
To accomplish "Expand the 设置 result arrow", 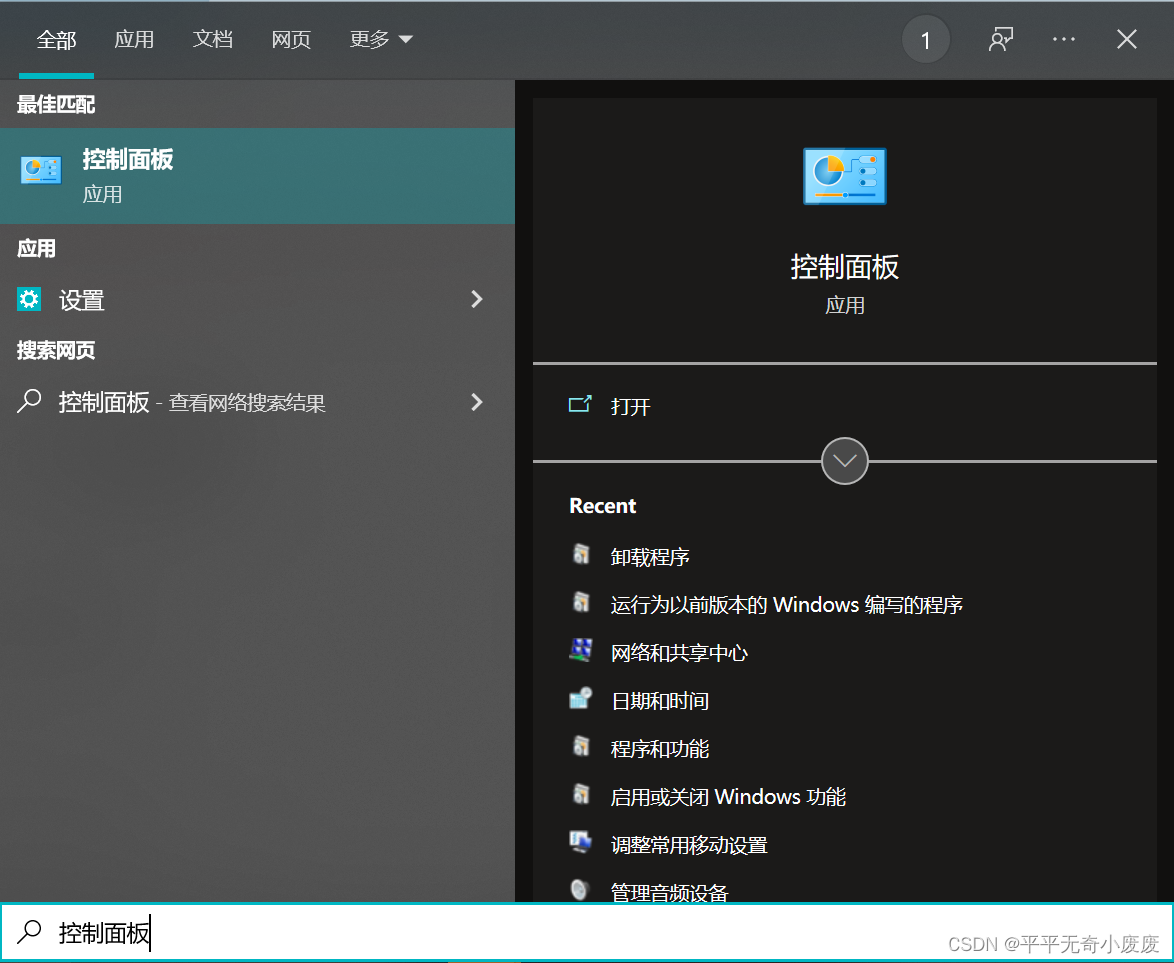I will [477, 300].
